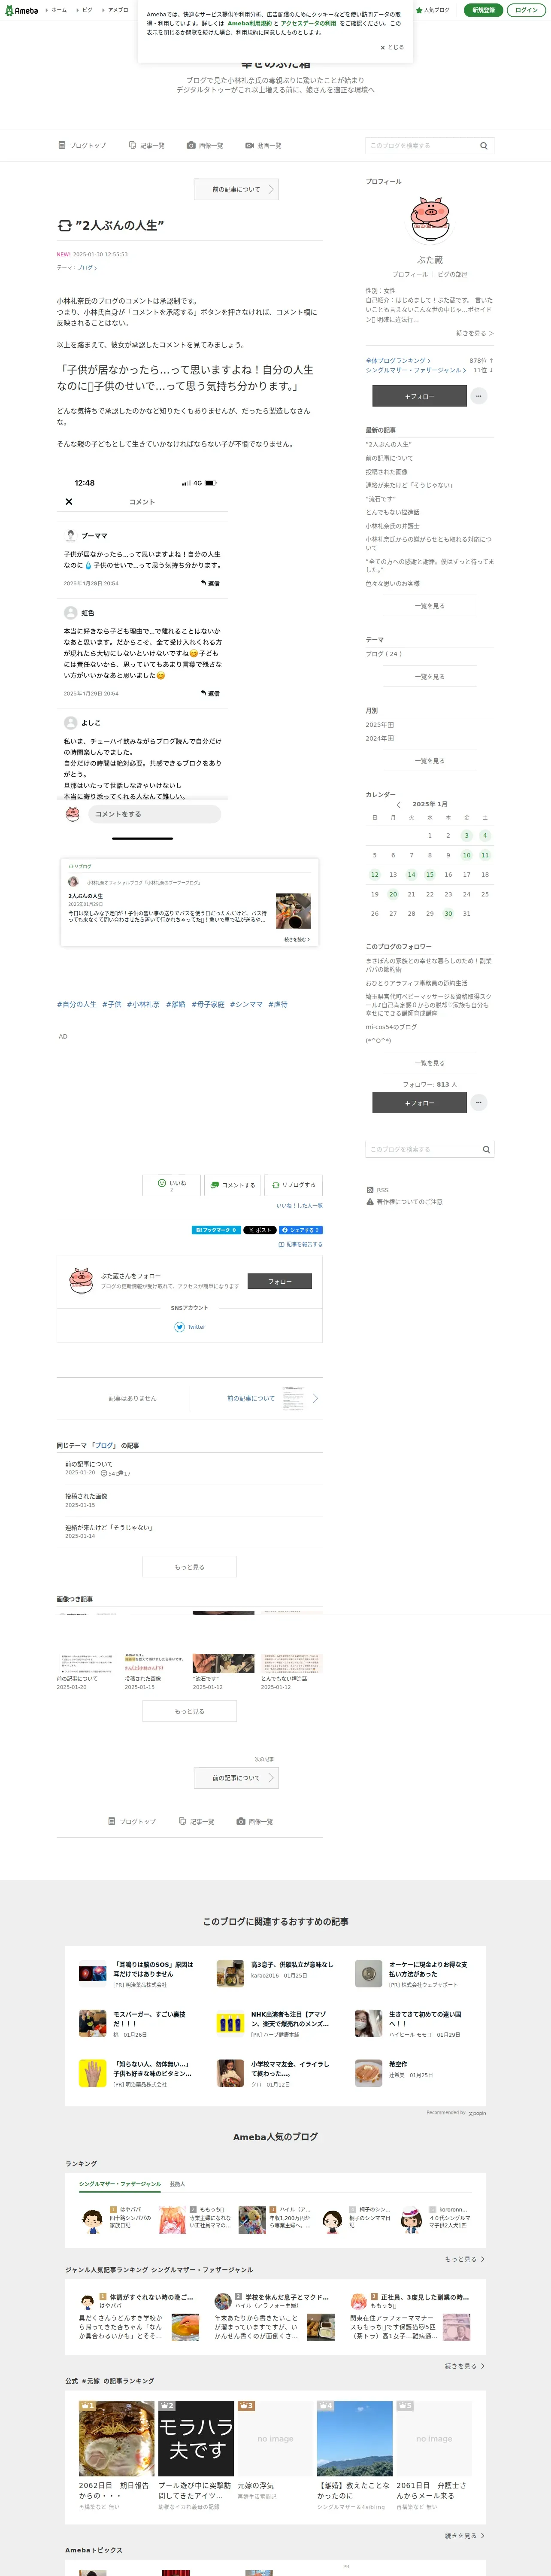Open hashtag #自分の人生
The image size is (551, 2576).
(77, 1004)
